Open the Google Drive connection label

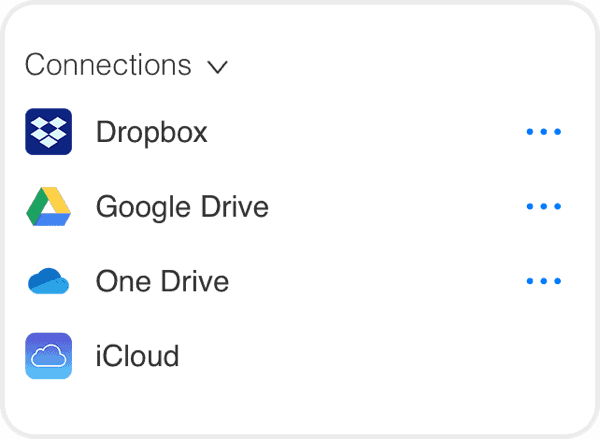coord(182,207)
